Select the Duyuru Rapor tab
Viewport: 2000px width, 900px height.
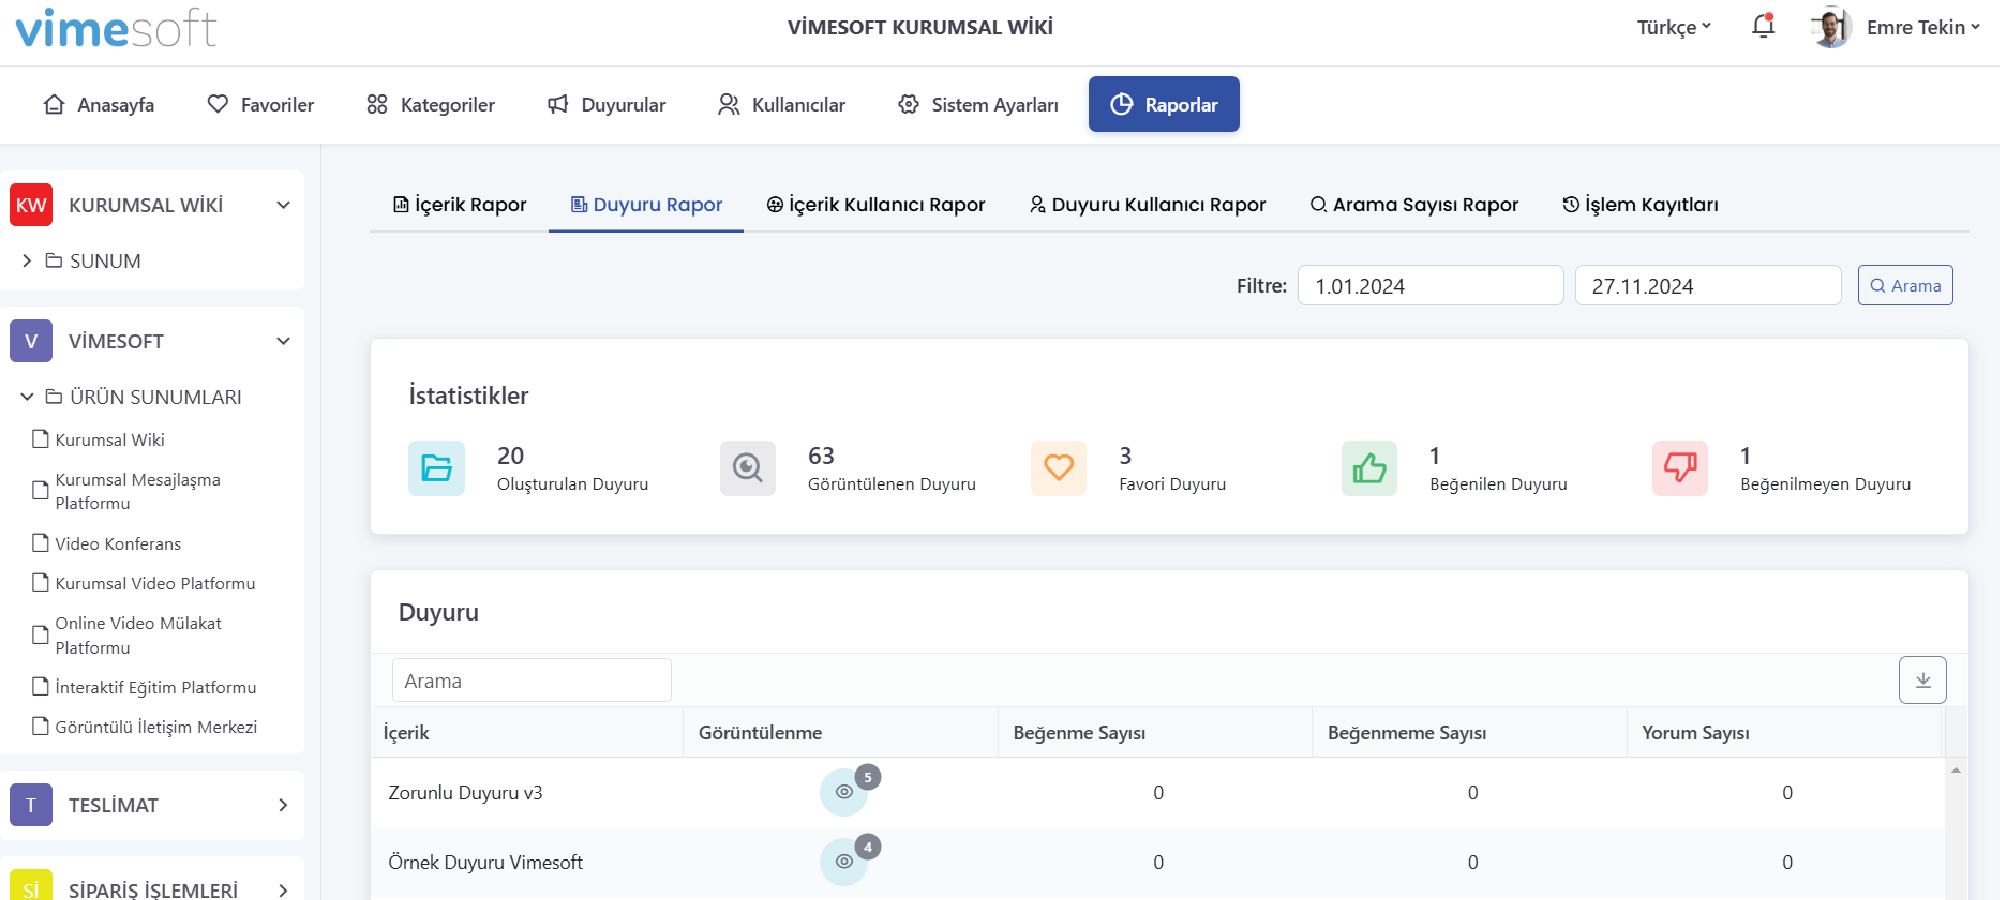pos(646,204)
